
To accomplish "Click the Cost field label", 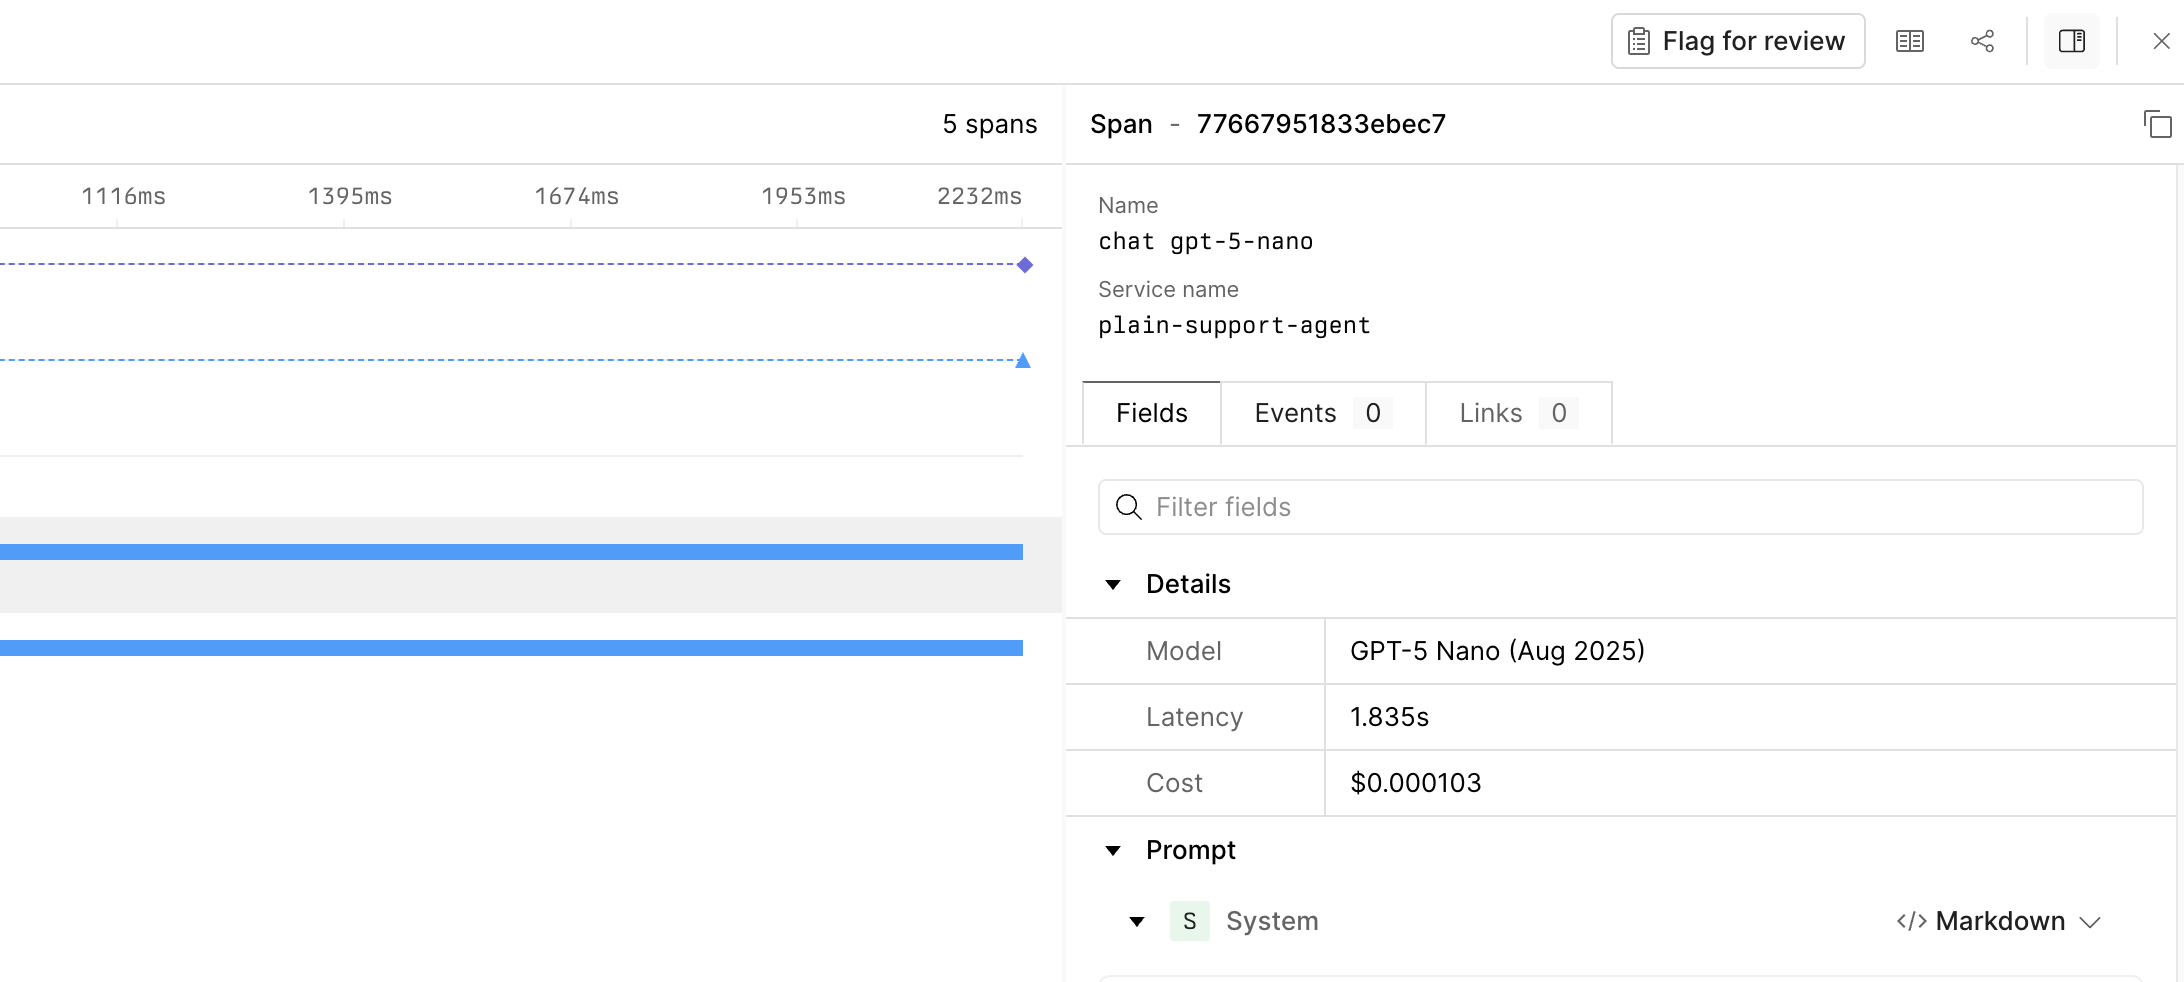I will pyautogui.click(x=1174, y=783).
